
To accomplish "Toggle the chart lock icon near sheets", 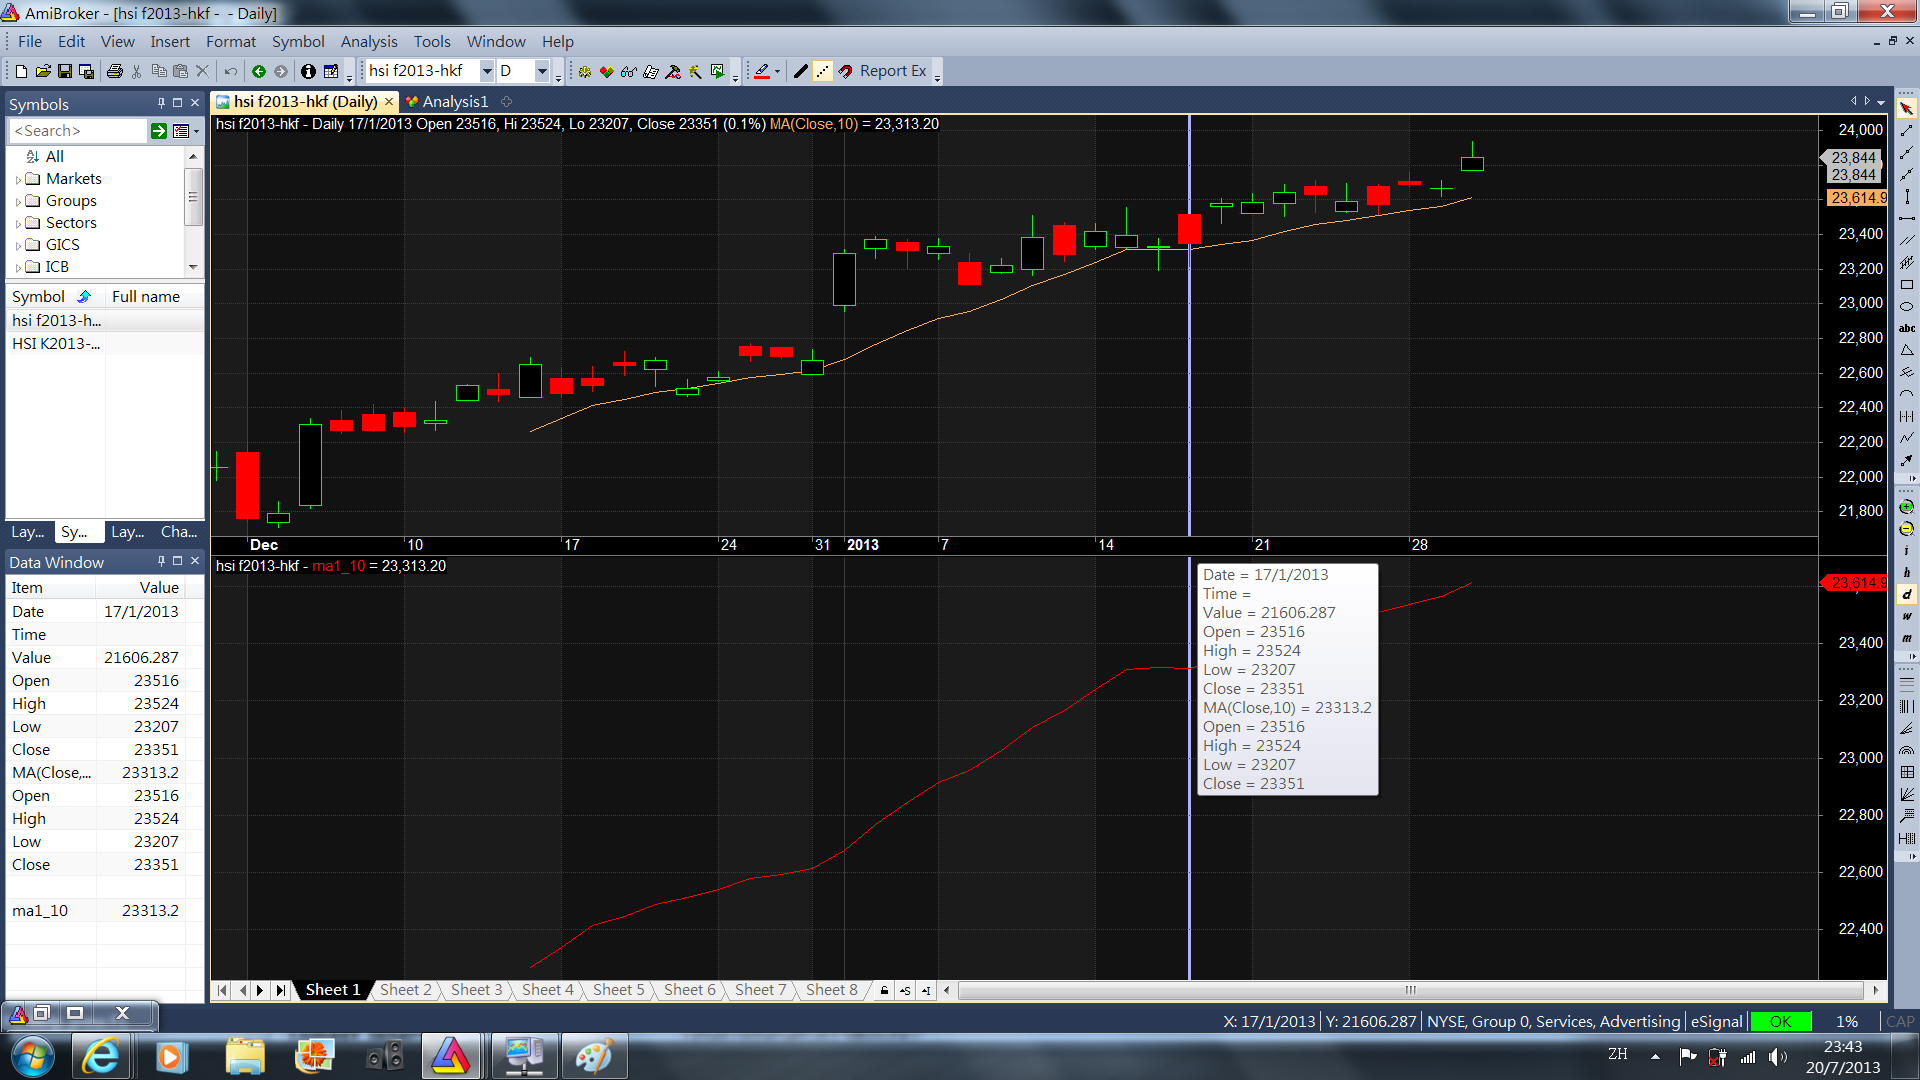I will click(884, 991).
